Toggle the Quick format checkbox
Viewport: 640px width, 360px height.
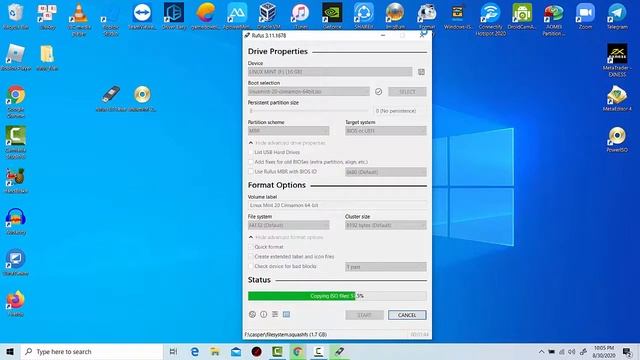[251, 247]
